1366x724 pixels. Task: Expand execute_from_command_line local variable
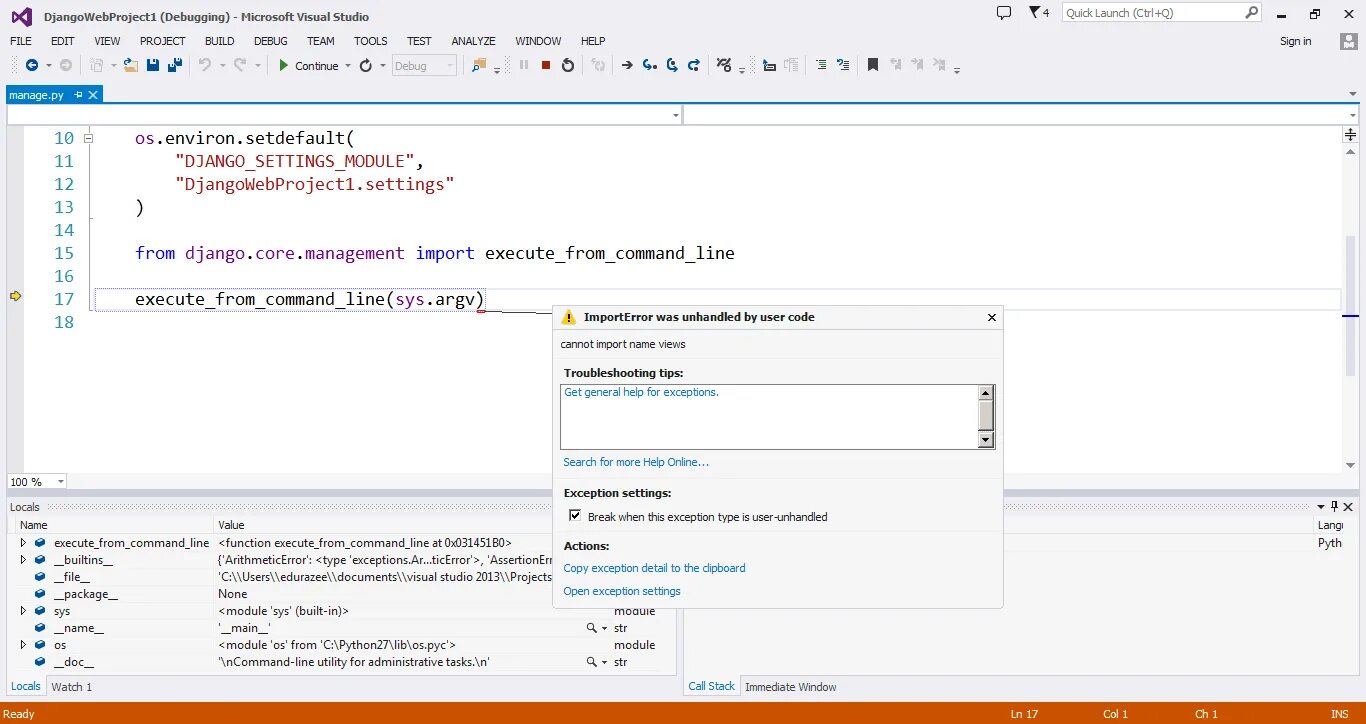(x=23, y=542)
